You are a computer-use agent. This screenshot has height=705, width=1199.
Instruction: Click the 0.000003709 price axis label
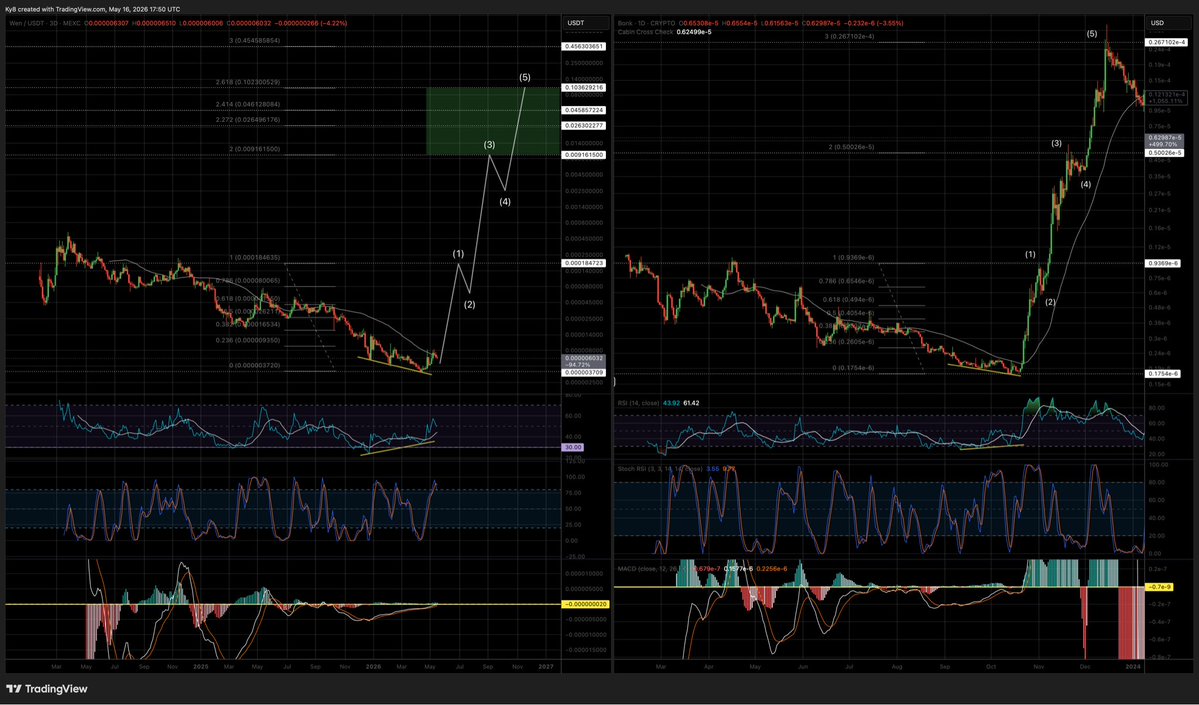[584, 372]
